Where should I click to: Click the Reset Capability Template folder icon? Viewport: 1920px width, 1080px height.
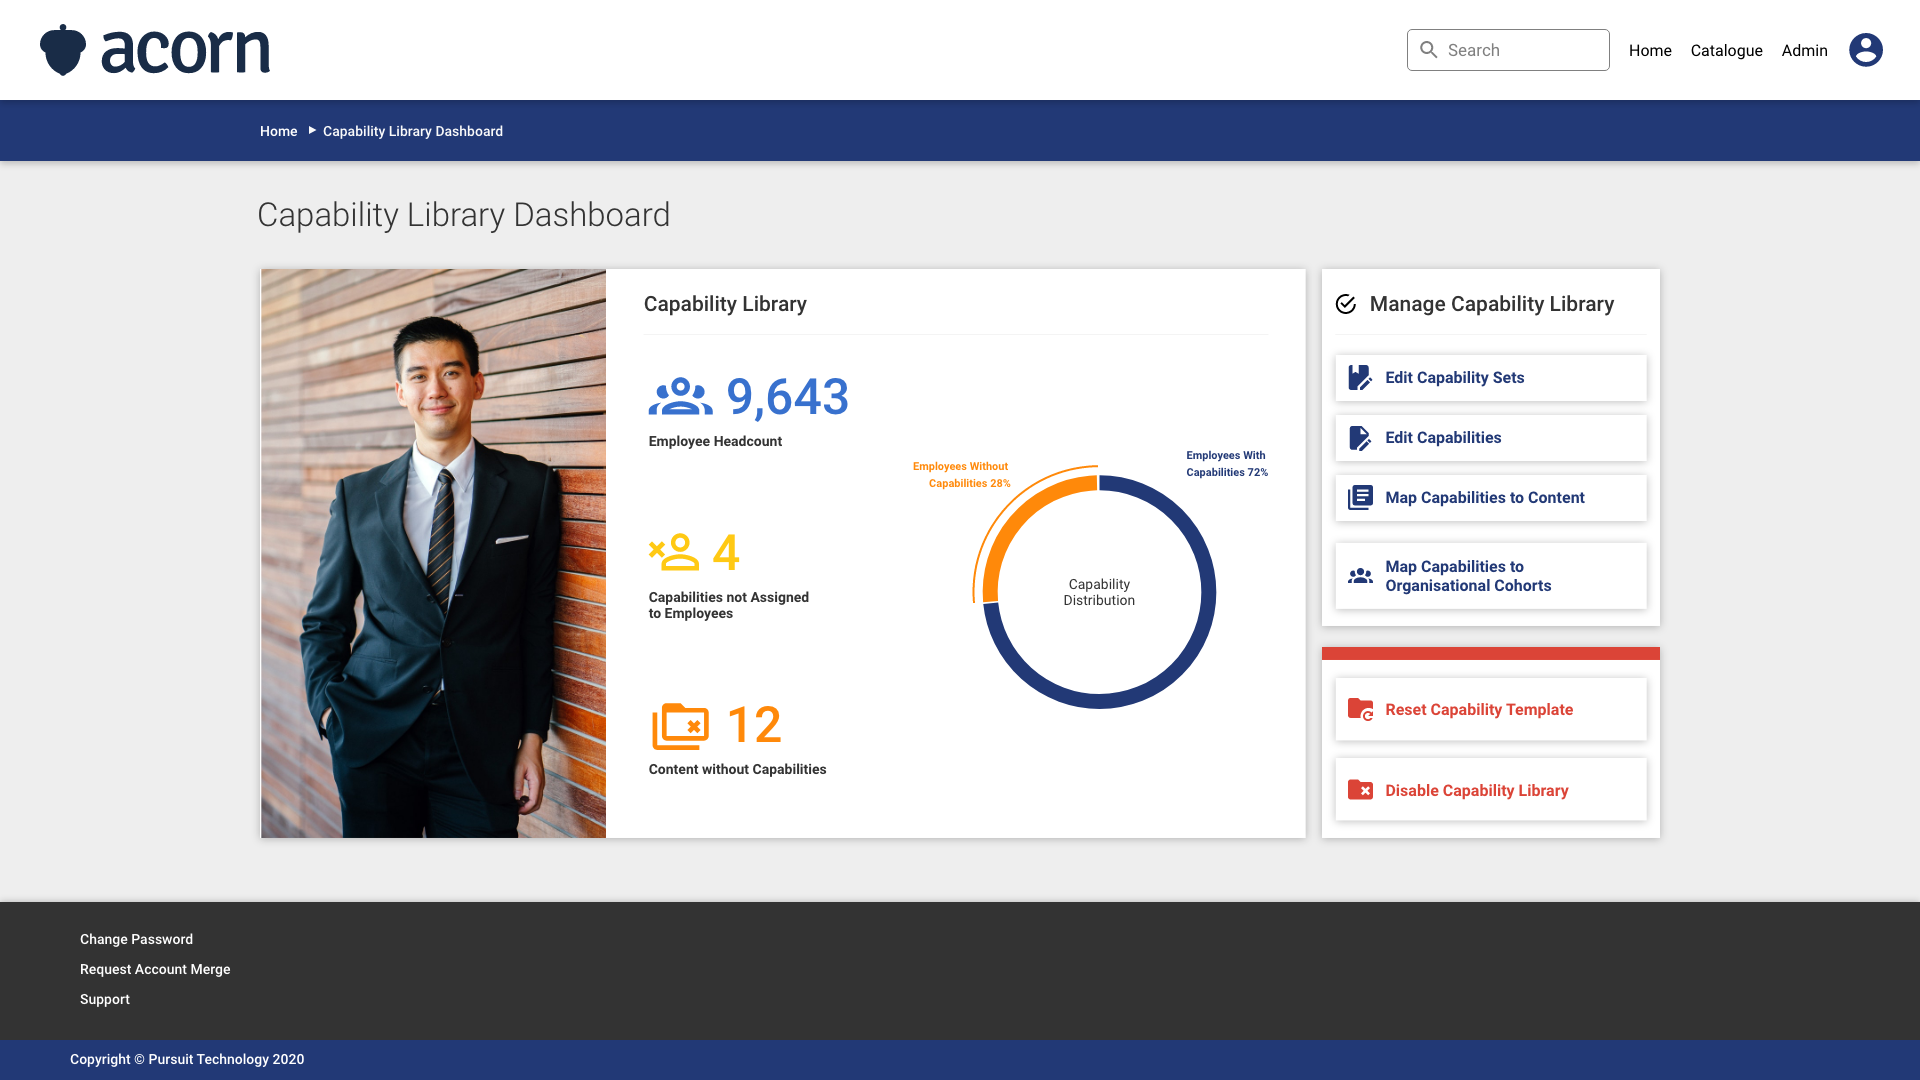[x=1360, y=710]
